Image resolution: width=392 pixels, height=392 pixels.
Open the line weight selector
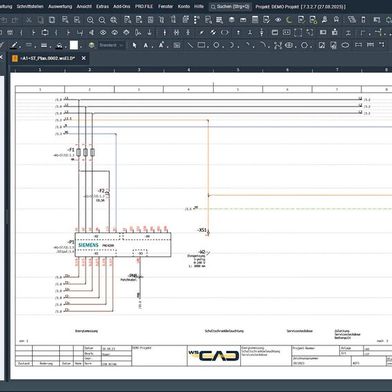point(44,45)
